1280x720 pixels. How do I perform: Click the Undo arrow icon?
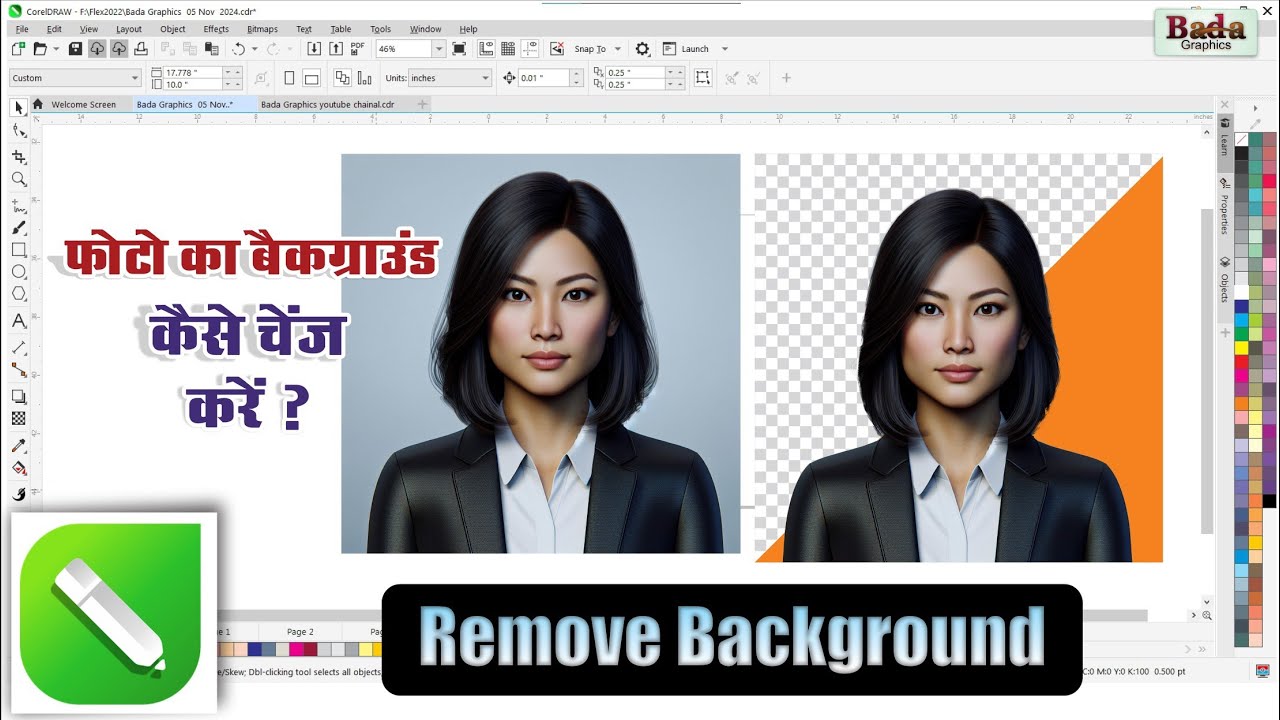[x=238, y=48]
